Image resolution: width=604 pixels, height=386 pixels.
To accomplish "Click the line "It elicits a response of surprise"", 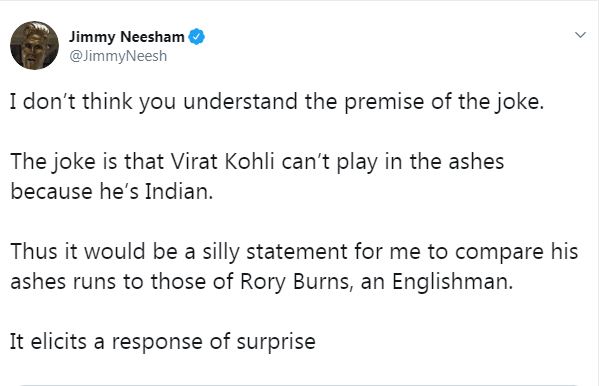I will pos(163,342).
